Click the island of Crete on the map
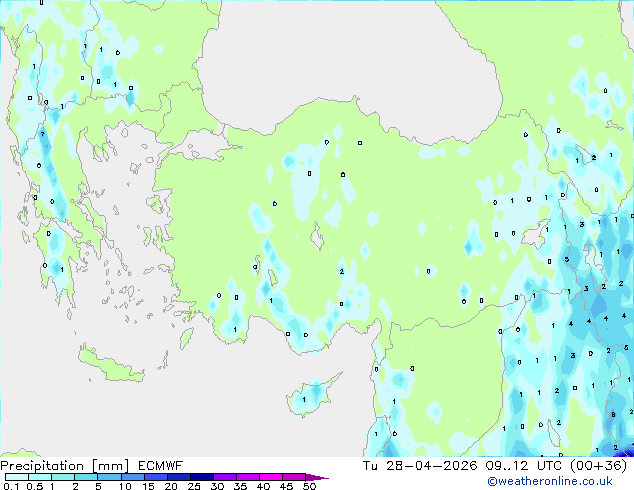The height and width of the screenshot is (490, 634). coord(110,366)
